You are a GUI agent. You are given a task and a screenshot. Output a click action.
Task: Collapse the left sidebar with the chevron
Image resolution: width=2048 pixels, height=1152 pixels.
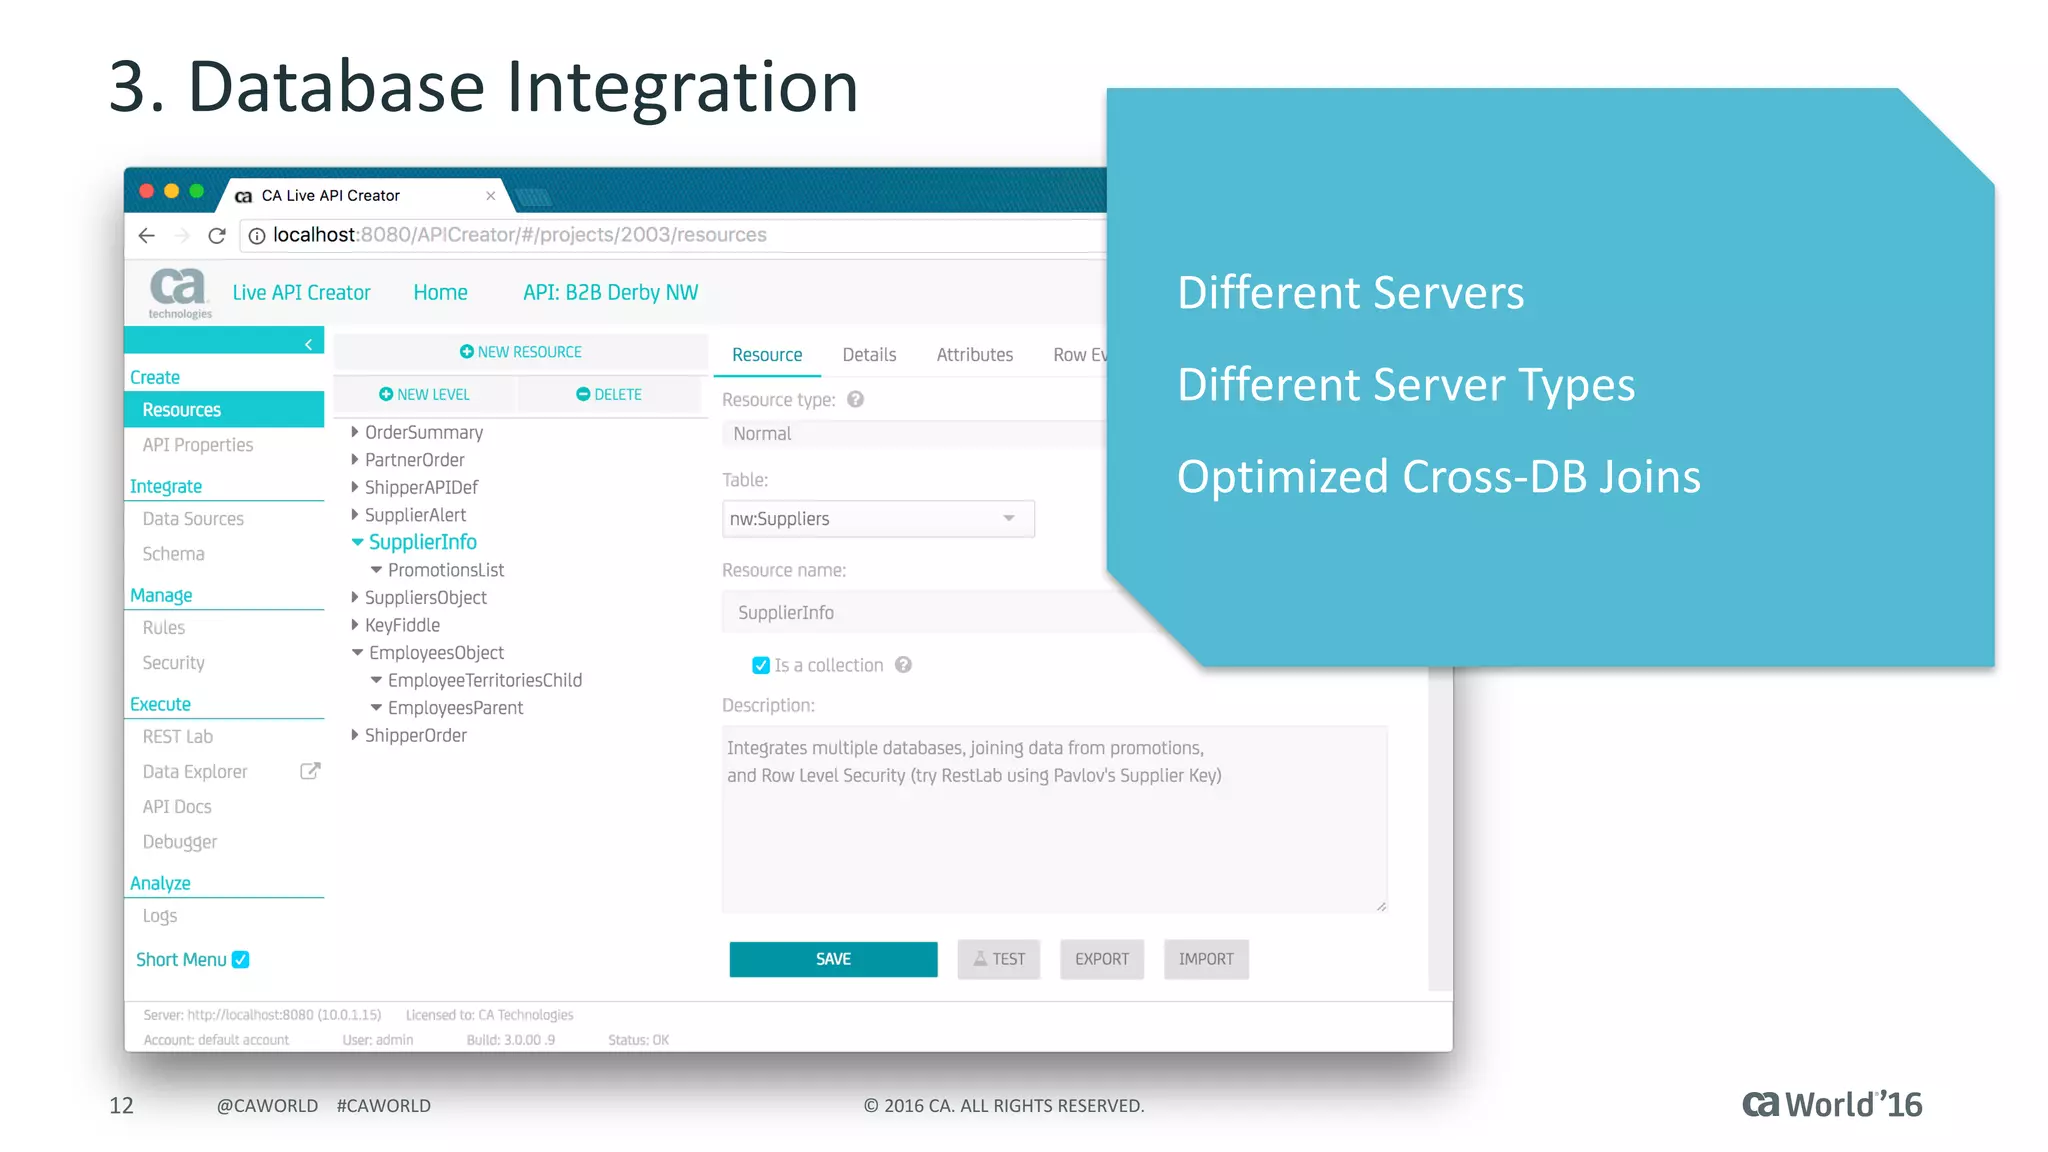click(x=308, y=344)
